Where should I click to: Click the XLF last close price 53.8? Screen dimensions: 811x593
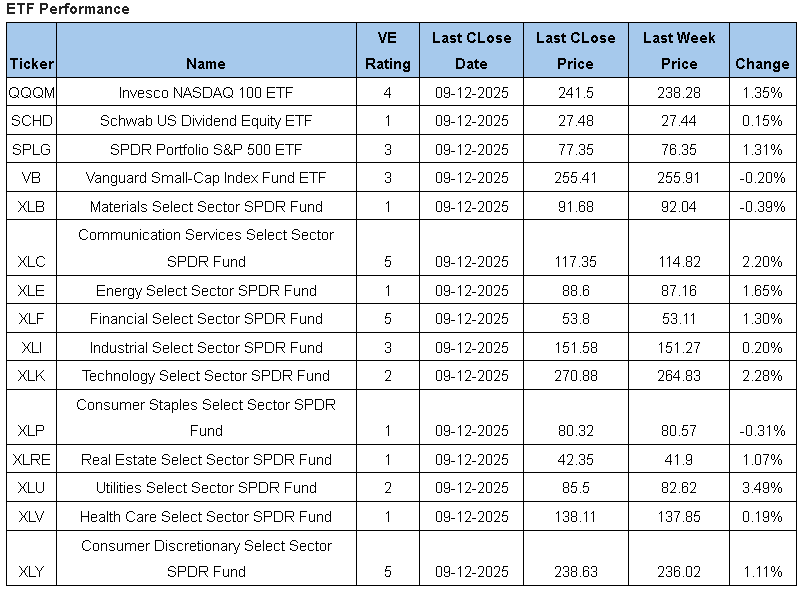[575, 319]
